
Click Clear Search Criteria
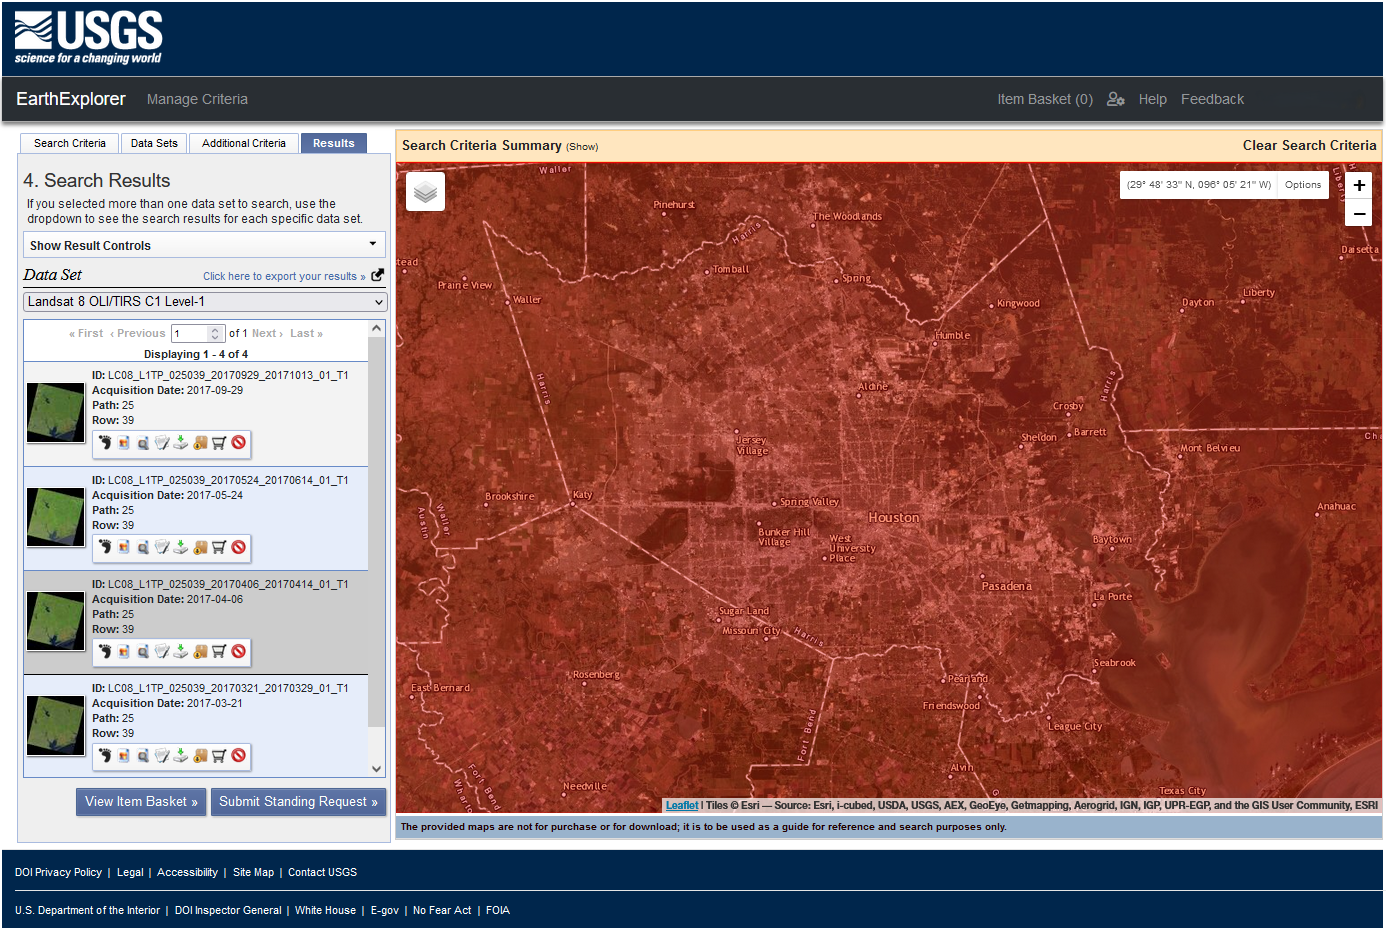(1309, 145)
